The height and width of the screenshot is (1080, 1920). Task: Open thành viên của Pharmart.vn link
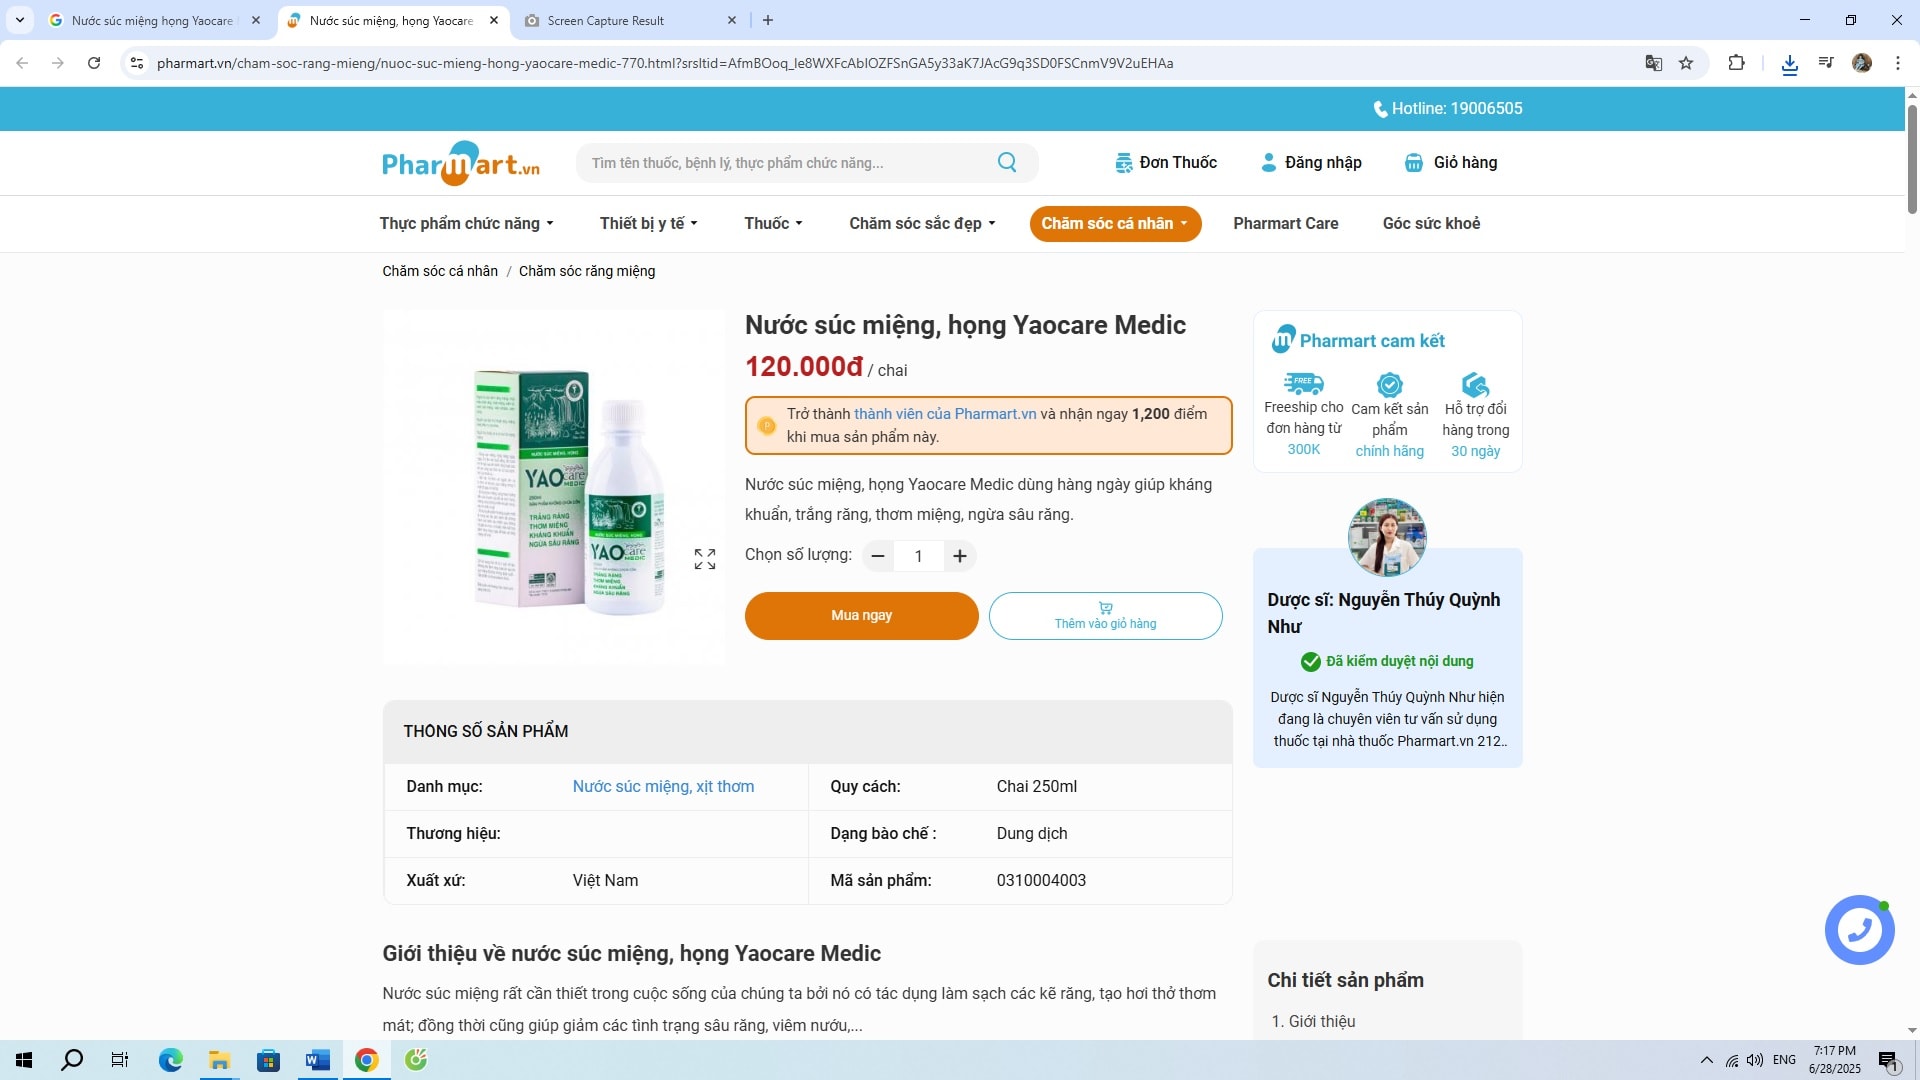[945, 413]
